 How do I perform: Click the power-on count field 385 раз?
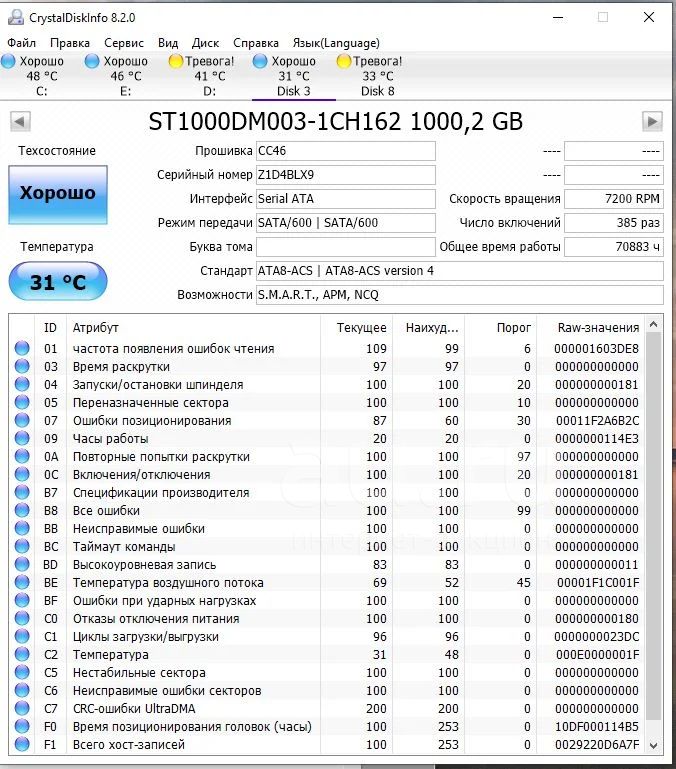pyautogui.click(x=614, y=223)
